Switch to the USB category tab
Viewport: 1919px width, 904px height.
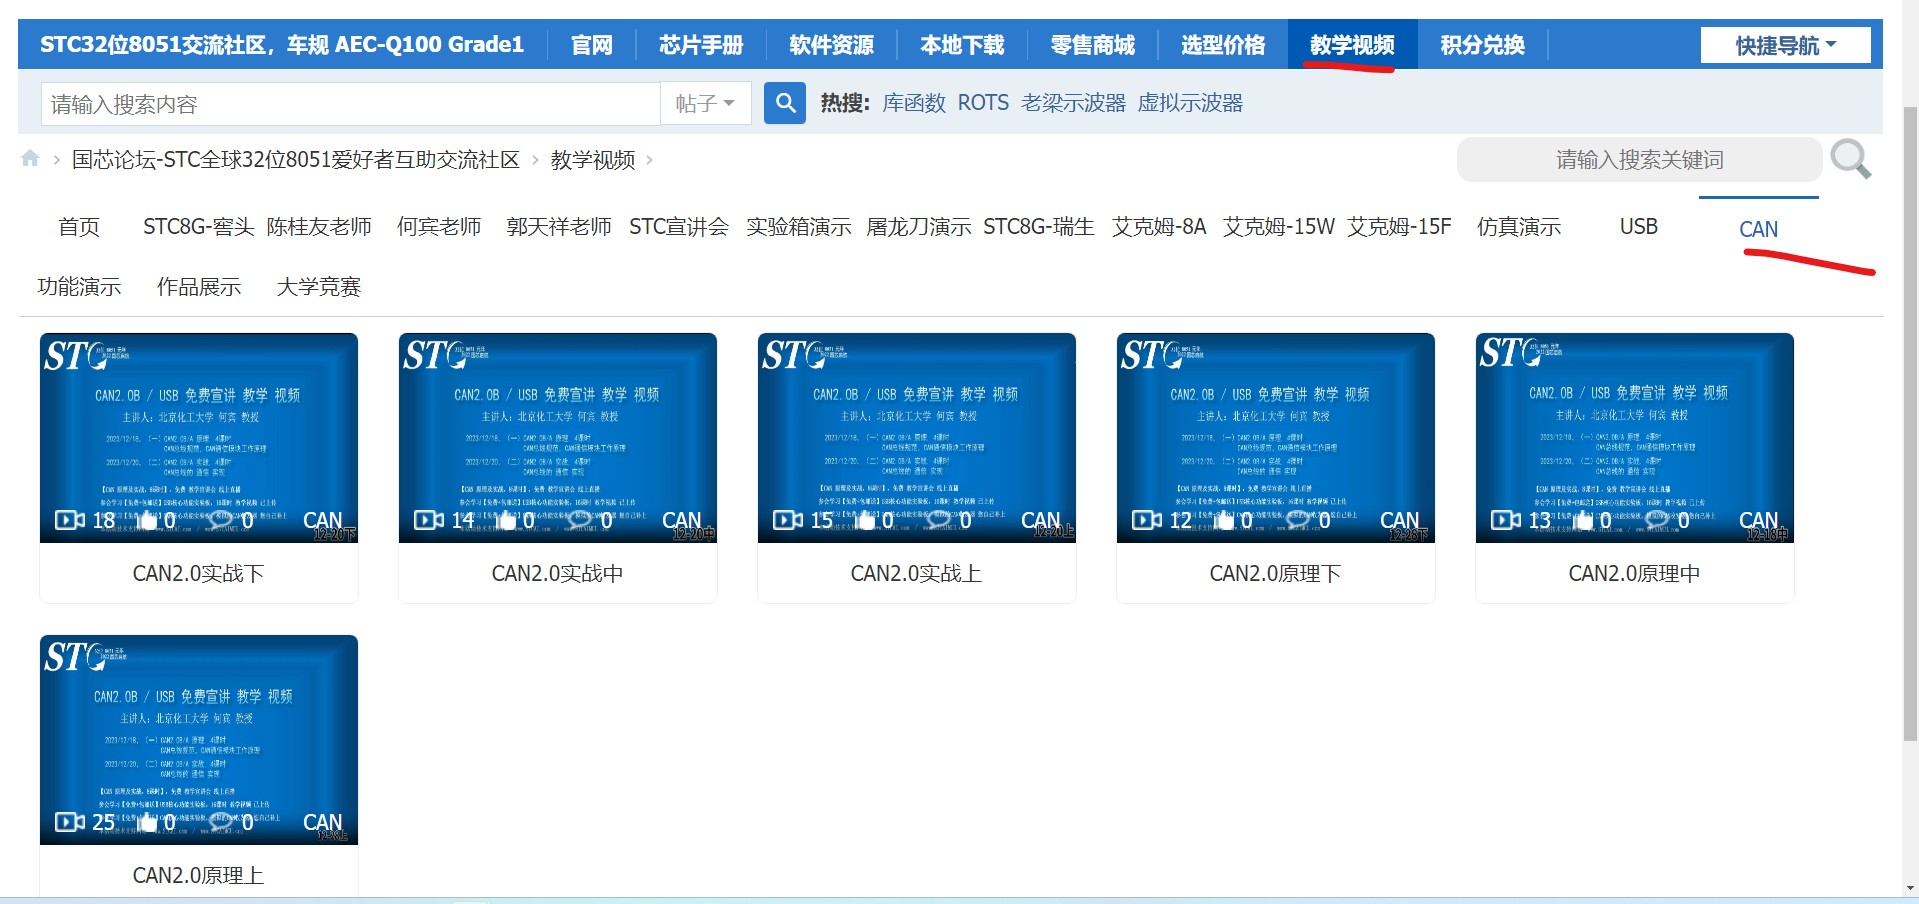point(1639,227)
